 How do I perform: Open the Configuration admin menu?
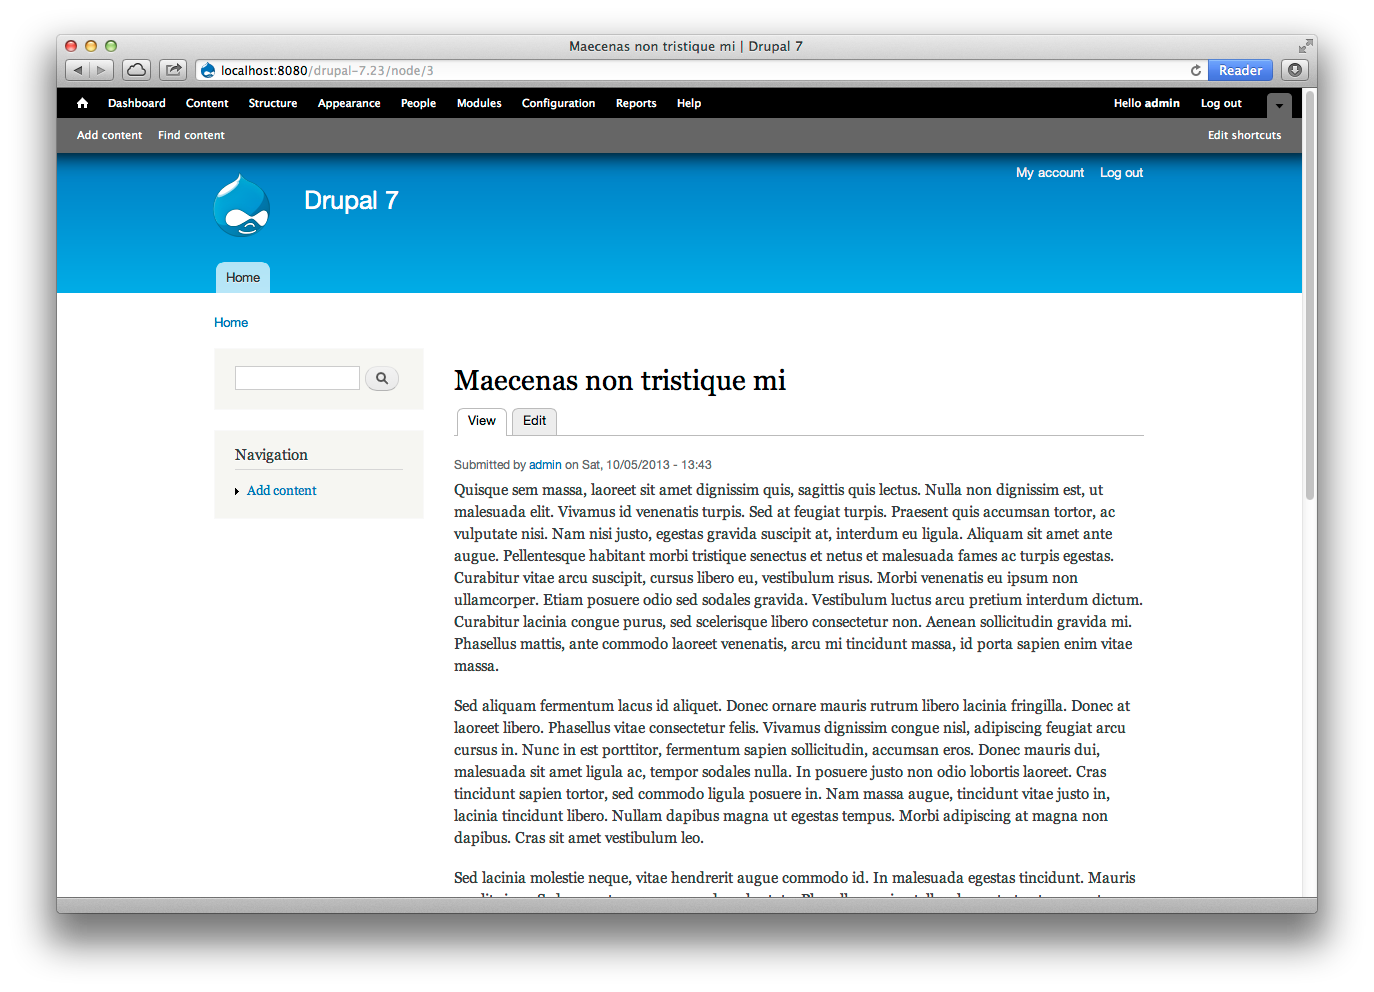tap(558, 103)
